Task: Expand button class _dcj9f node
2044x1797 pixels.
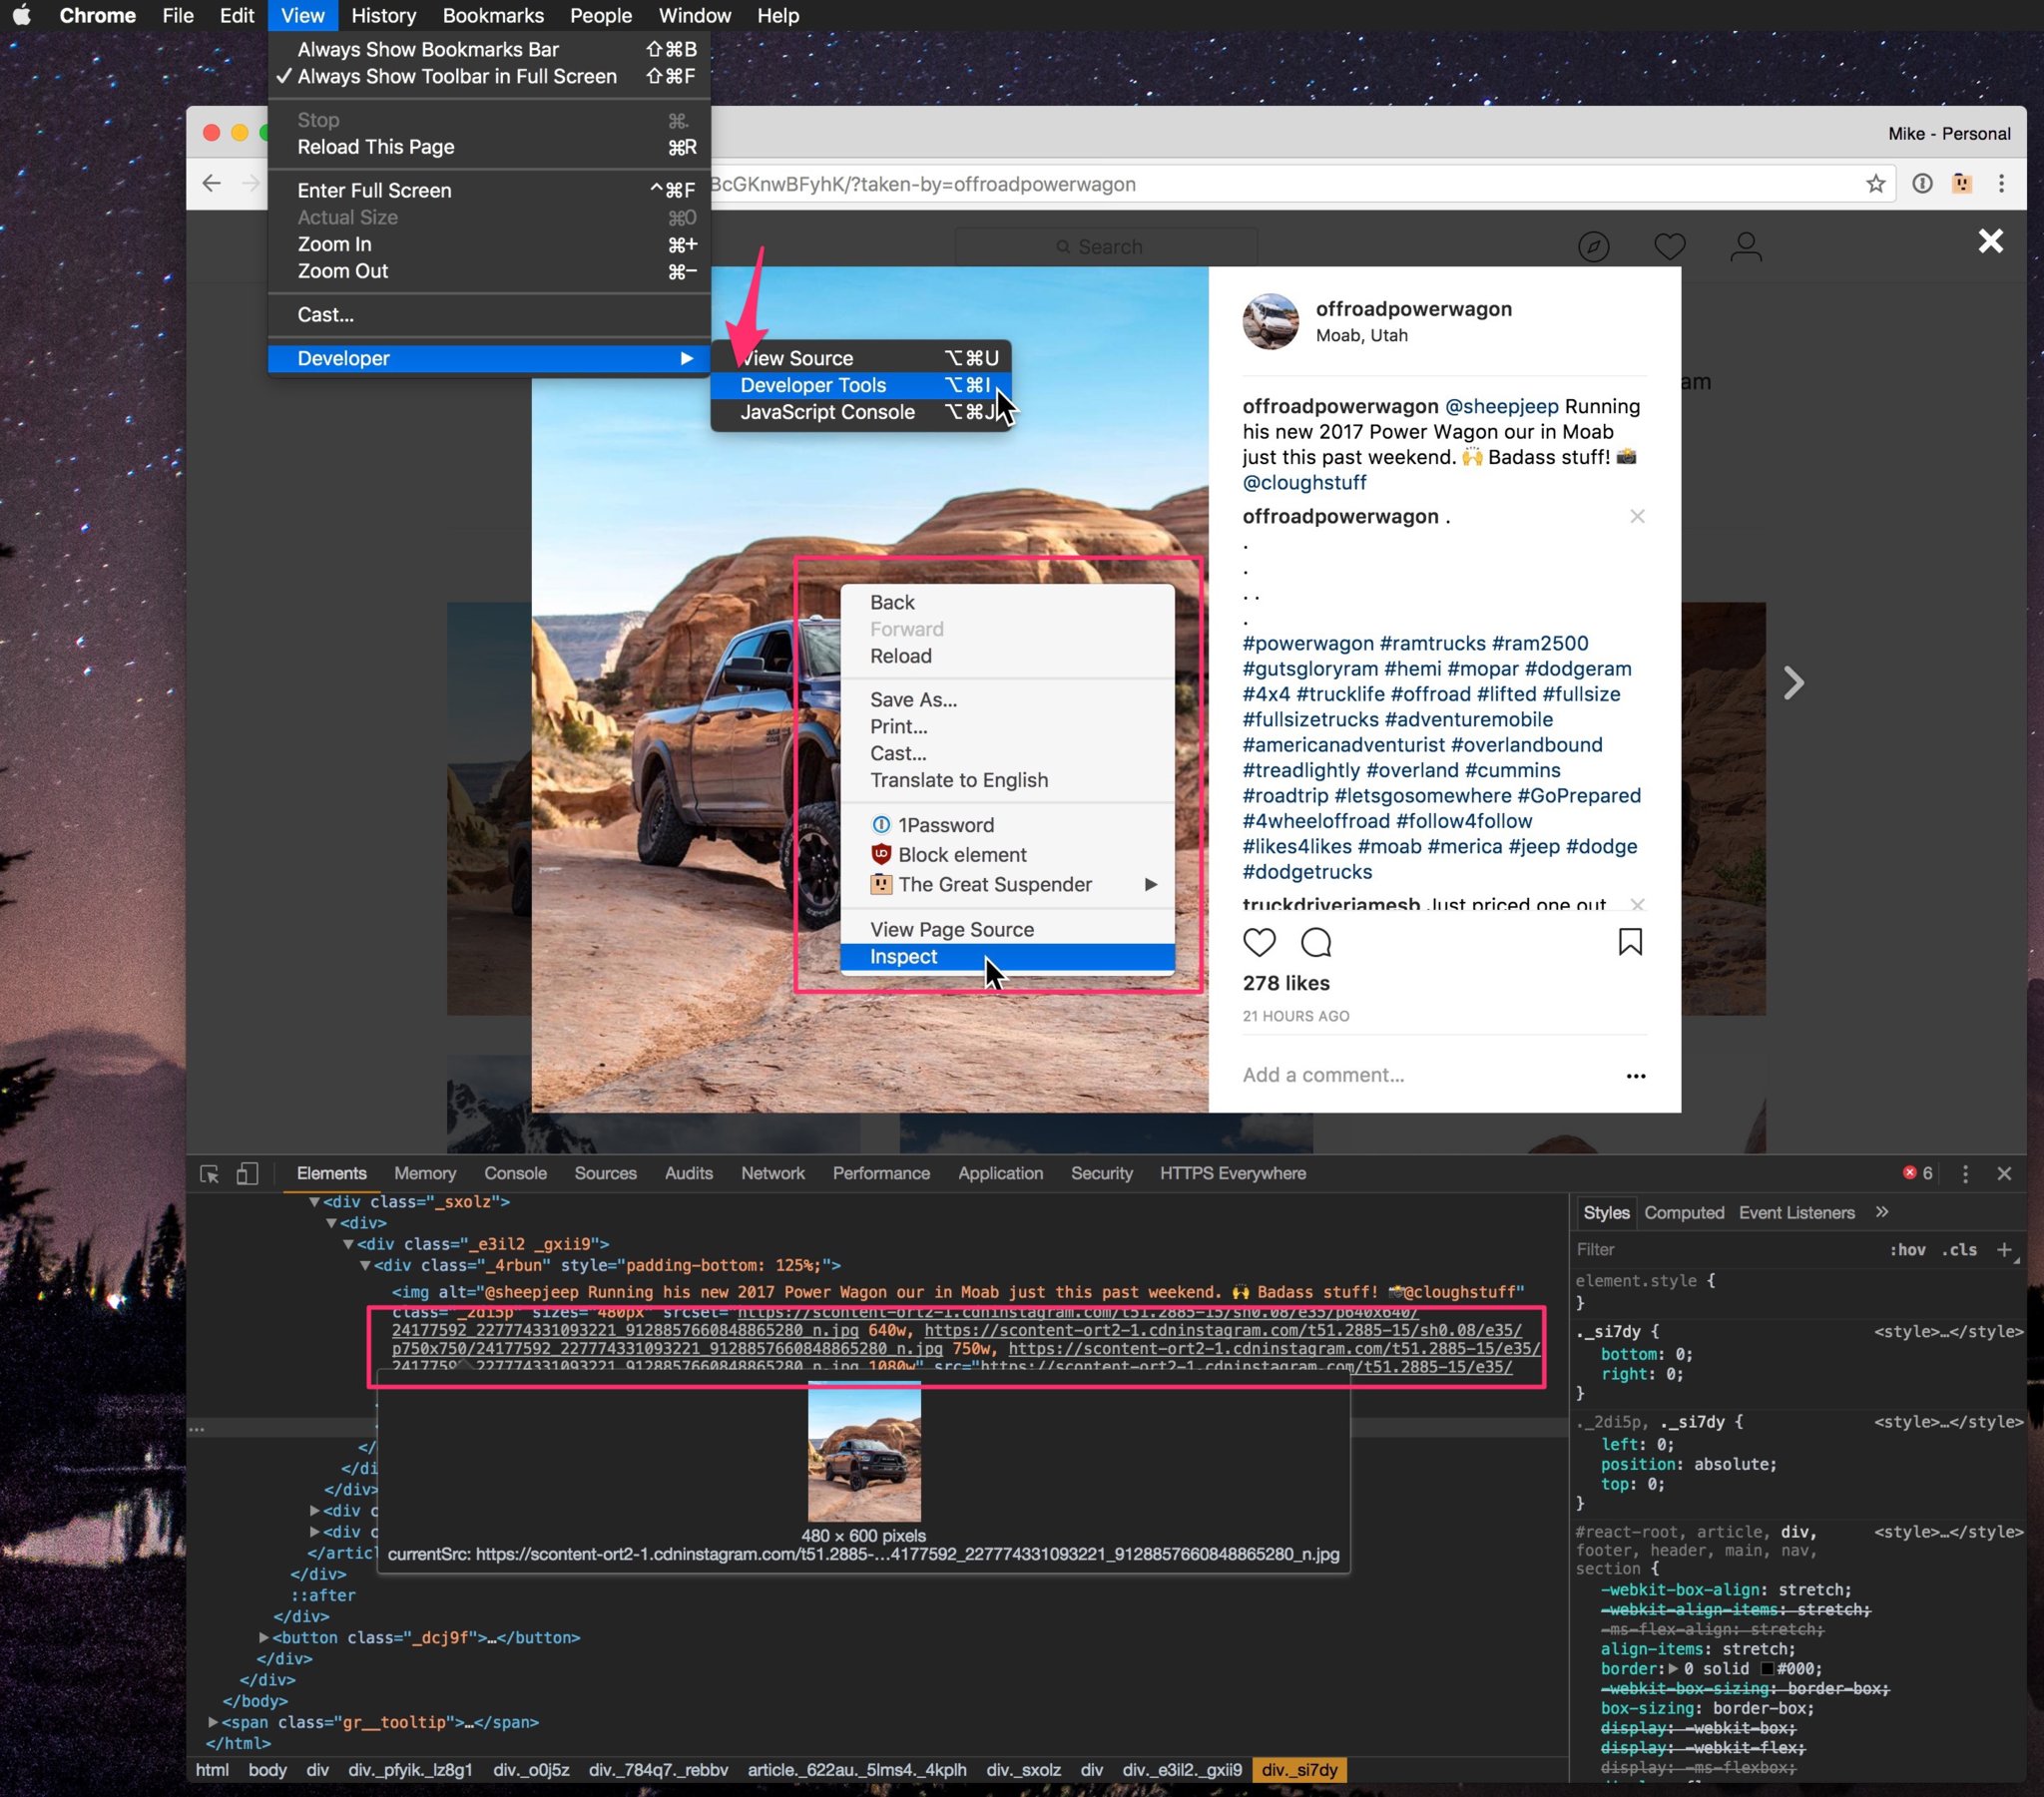Action: point(263,1637)
